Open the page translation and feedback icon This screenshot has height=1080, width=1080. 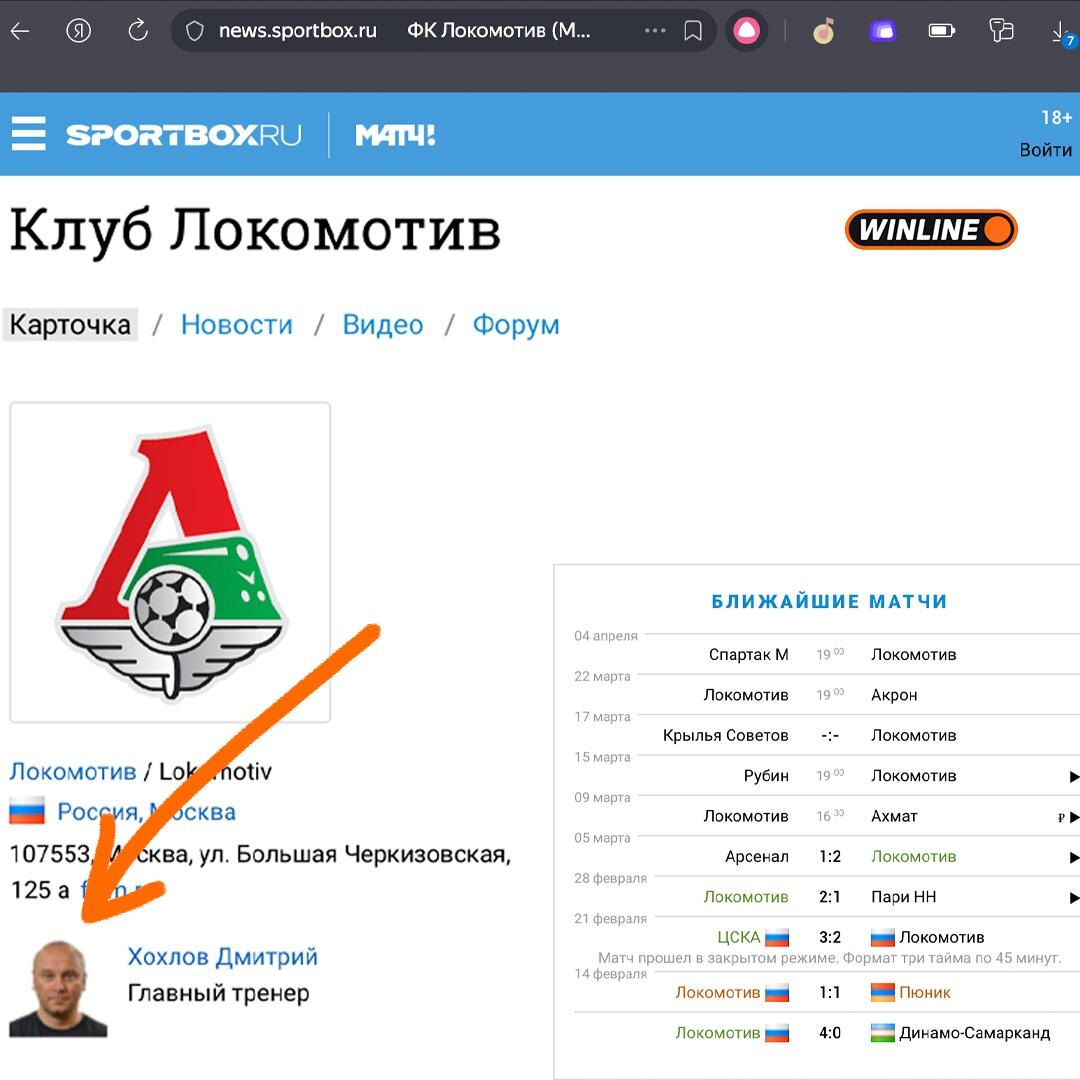coord(1001,31)
